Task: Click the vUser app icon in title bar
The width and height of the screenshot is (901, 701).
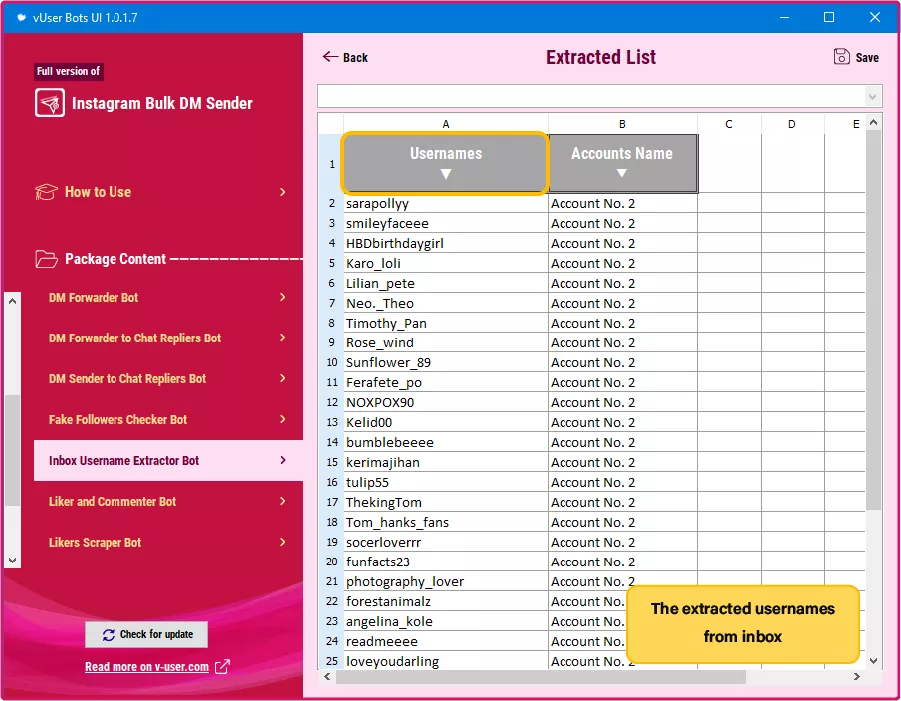Action: coord(21,17)
